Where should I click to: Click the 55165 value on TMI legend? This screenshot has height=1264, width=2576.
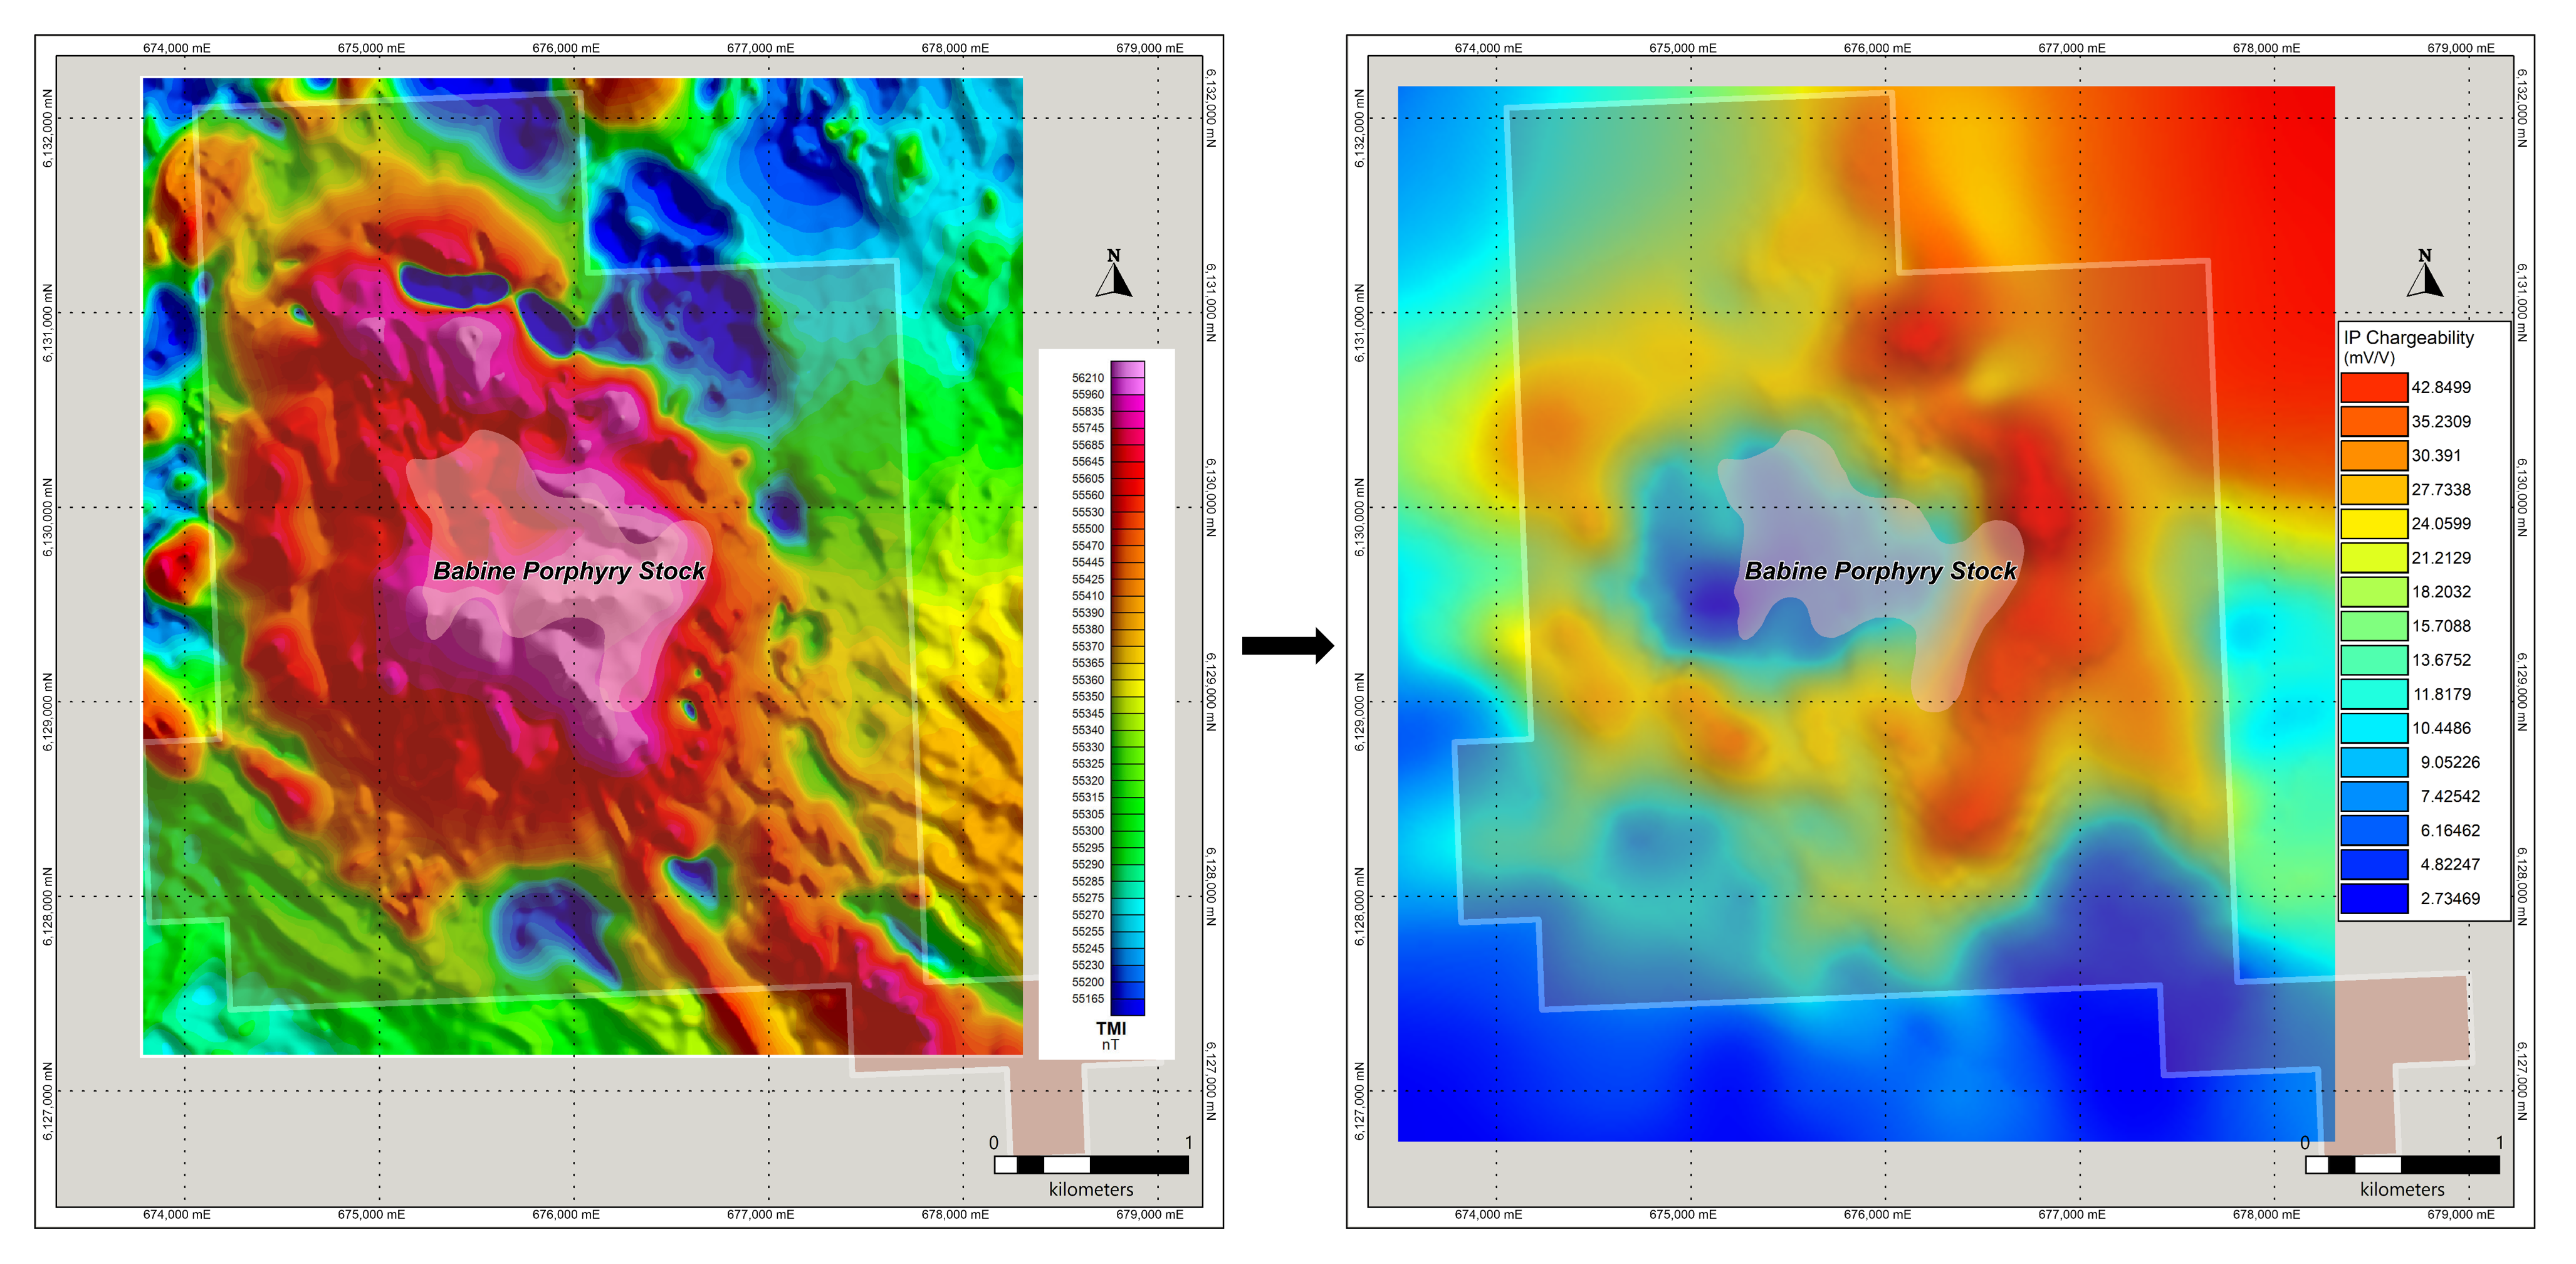[1088, 999]
